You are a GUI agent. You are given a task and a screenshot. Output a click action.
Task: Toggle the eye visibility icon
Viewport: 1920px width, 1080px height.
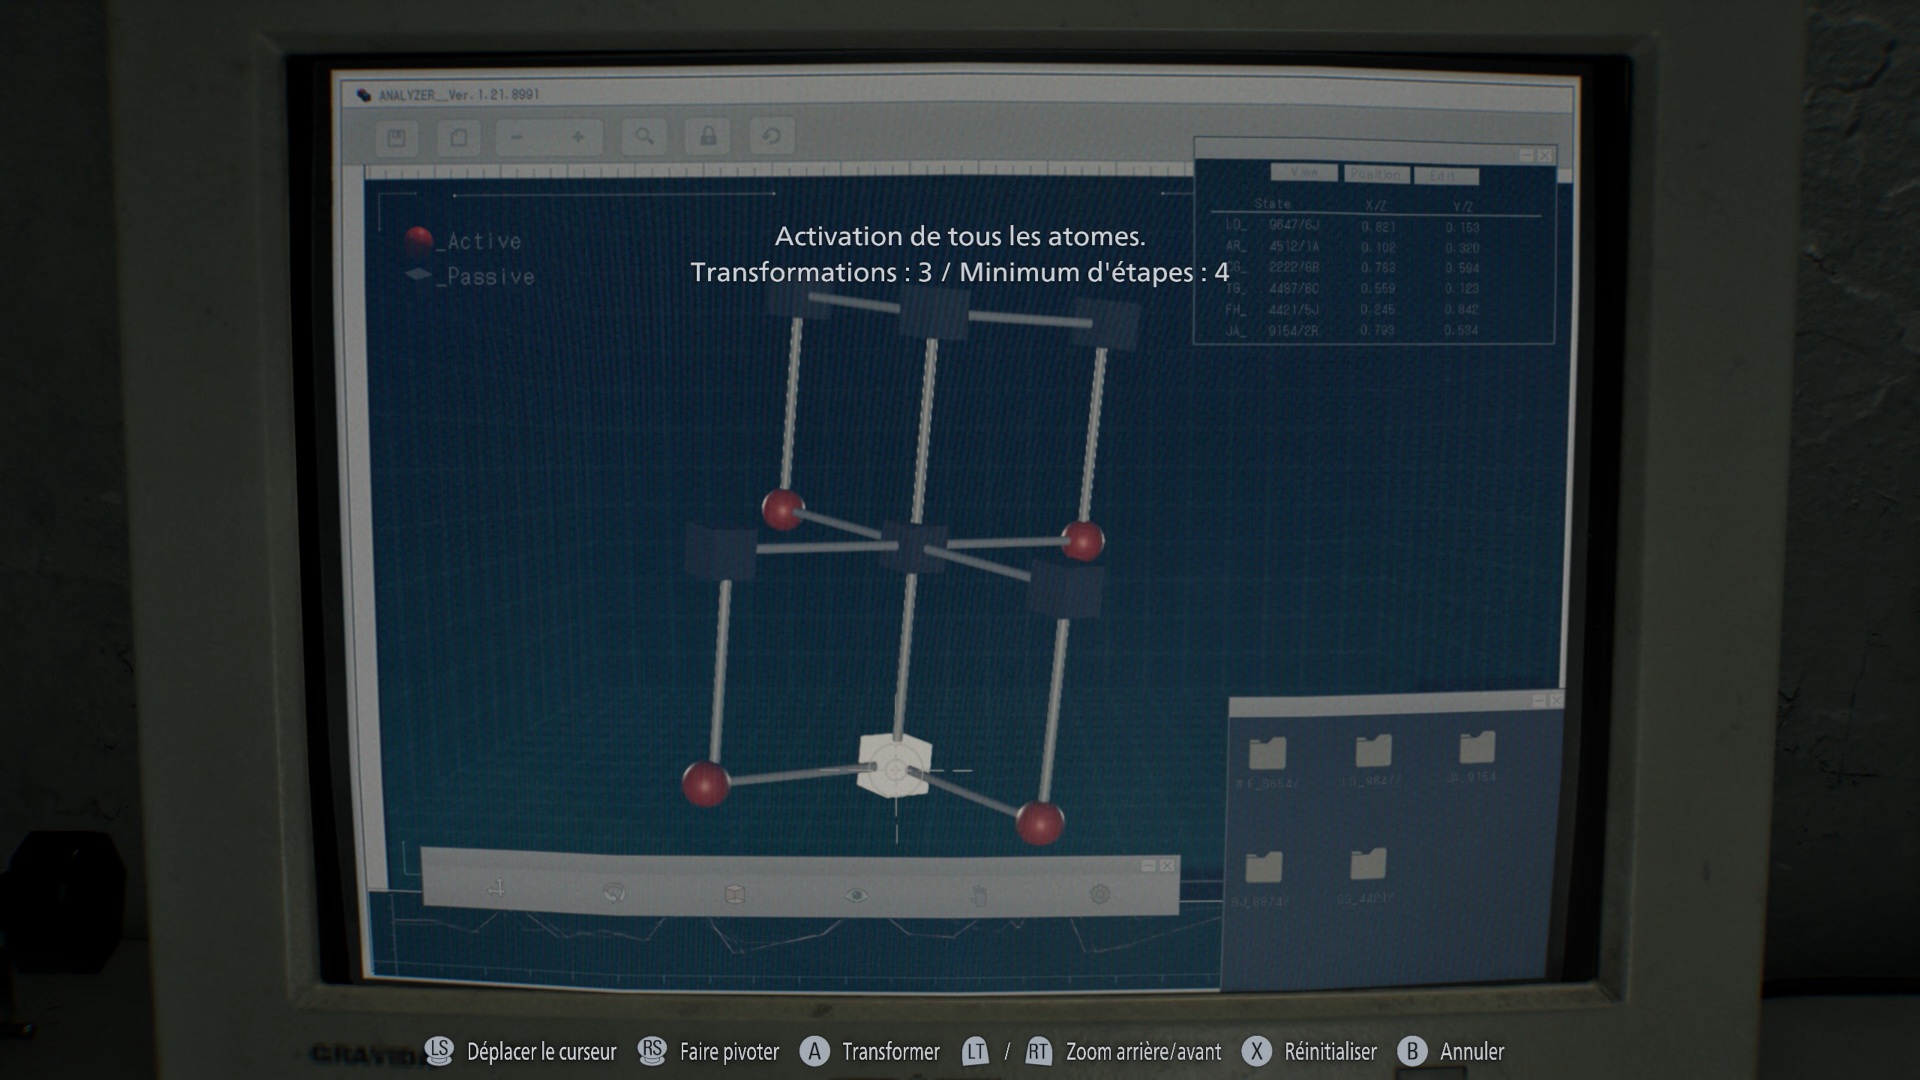(856, 895)
